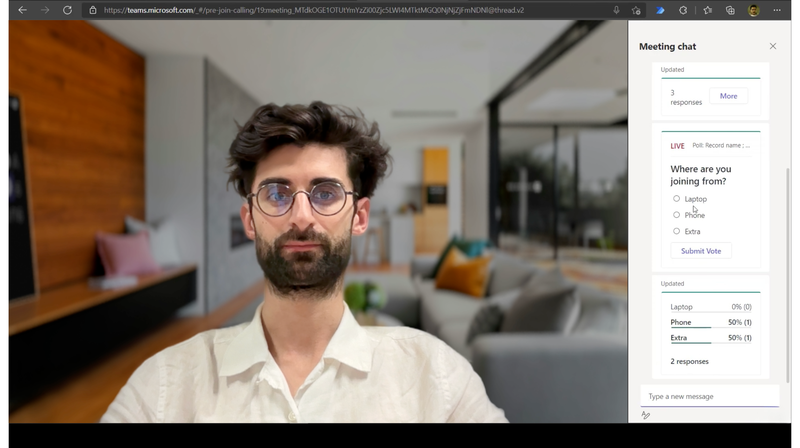Open the Collections icon

coord(730,10)
